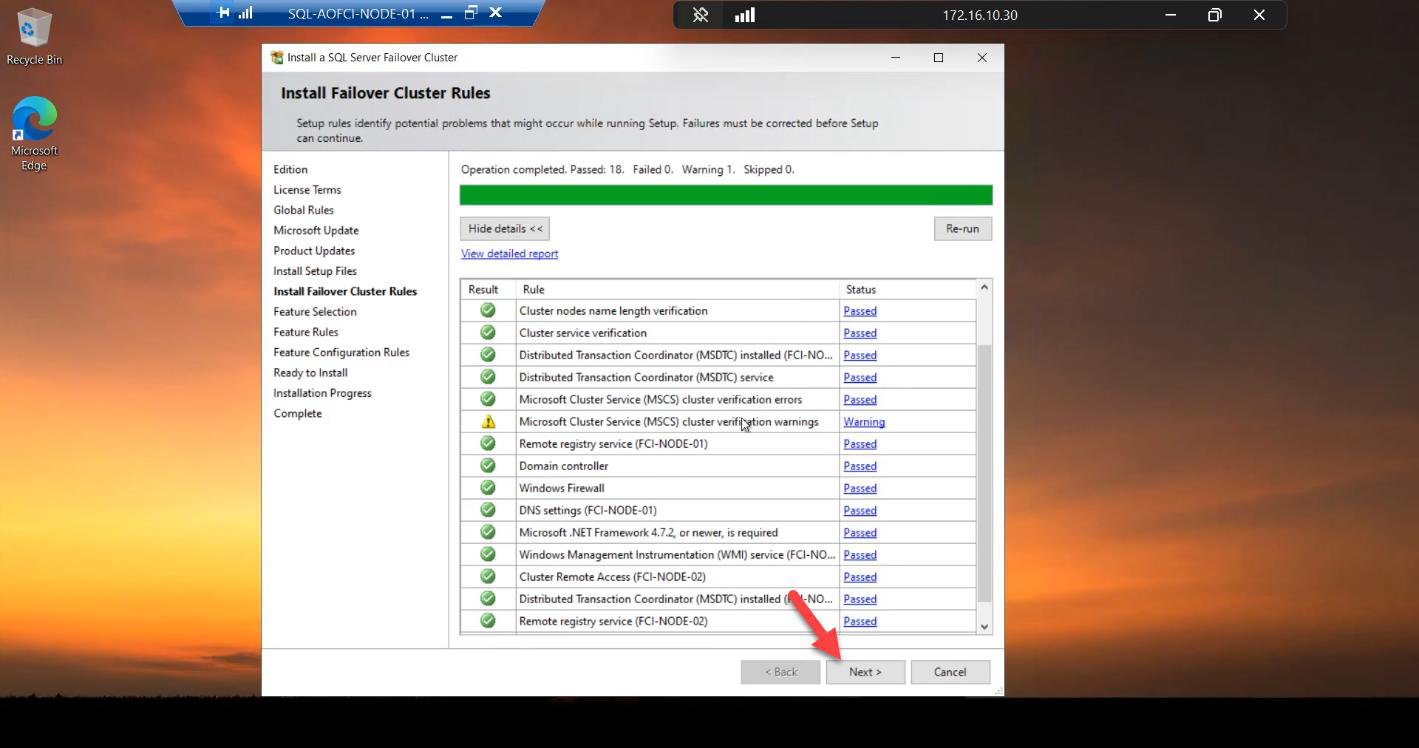Viewport: 1419px width, 748px height.
Task: Select the Installation Progress step
Action: (x=322, y=393)
